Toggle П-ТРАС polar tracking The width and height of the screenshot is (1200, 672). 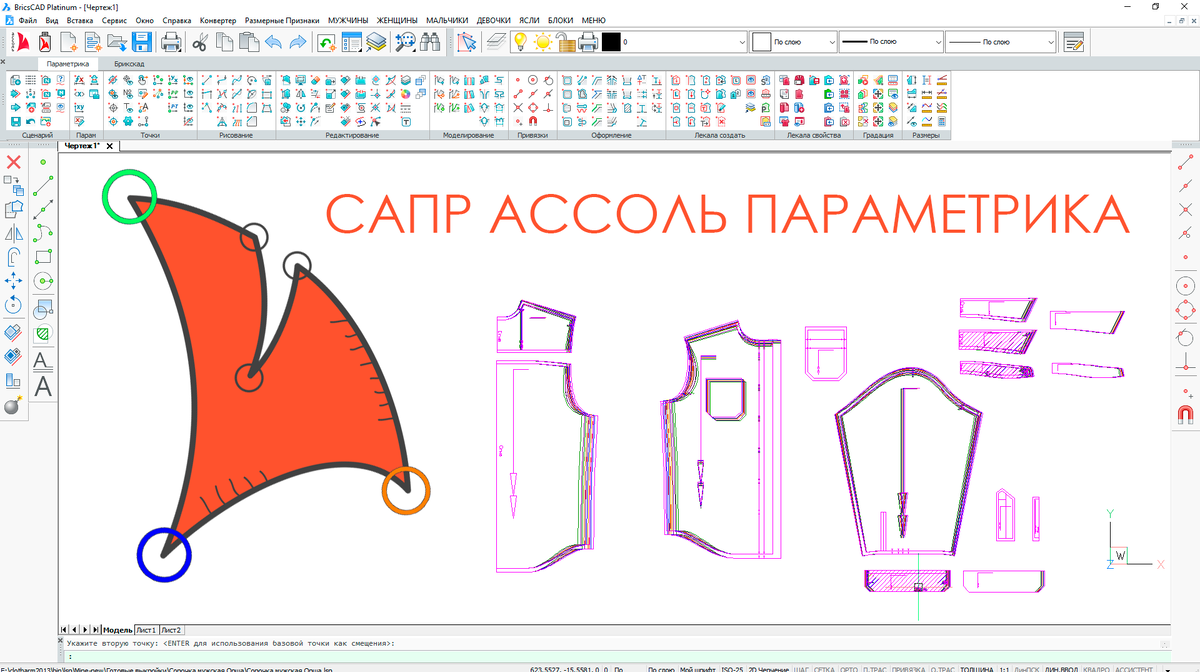point(875,668)
